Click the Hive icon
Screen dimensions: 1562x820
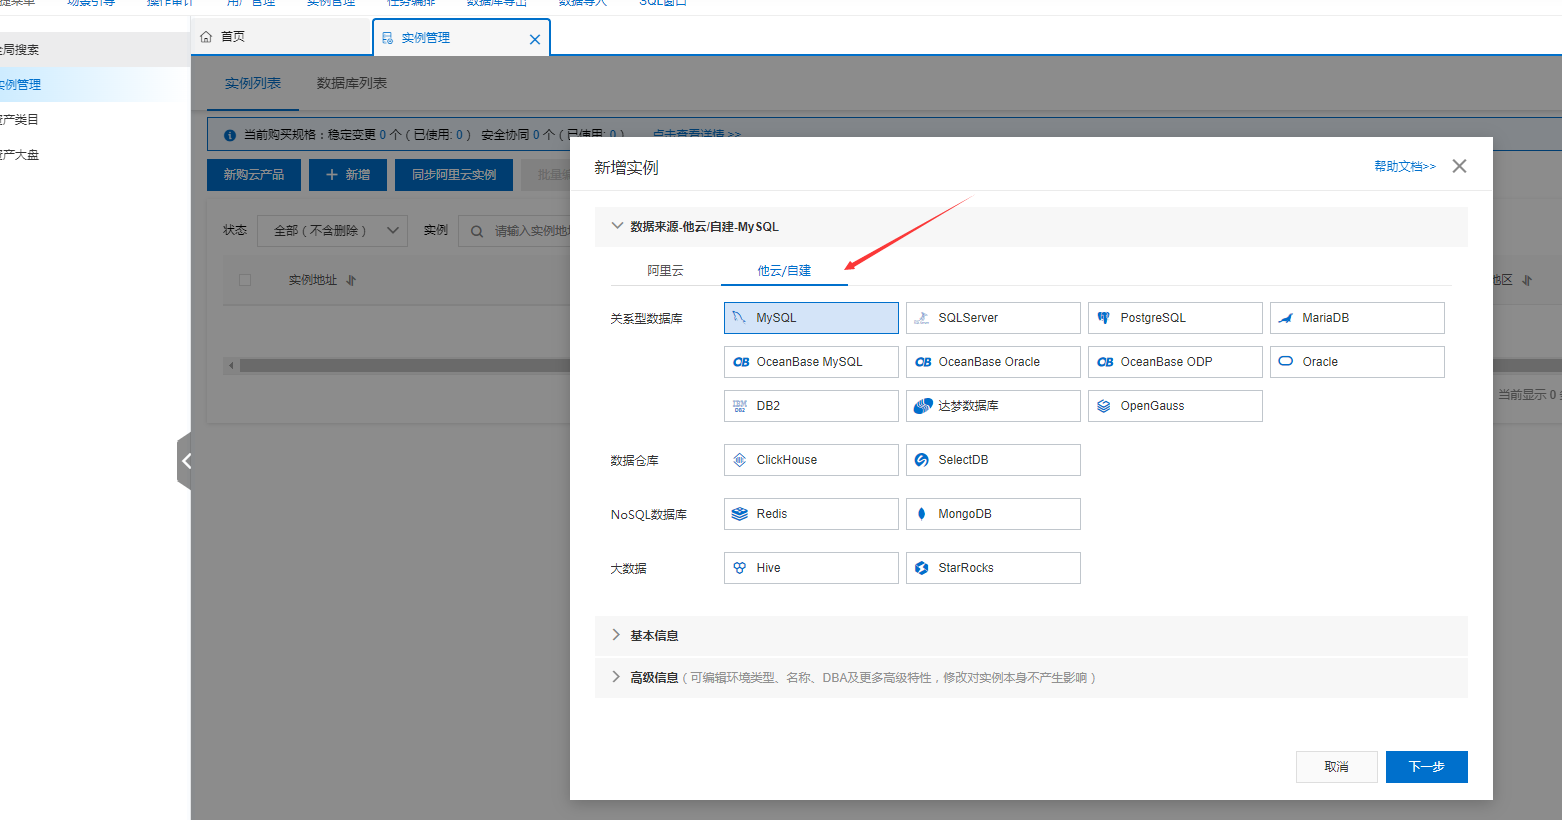[740, 568]
